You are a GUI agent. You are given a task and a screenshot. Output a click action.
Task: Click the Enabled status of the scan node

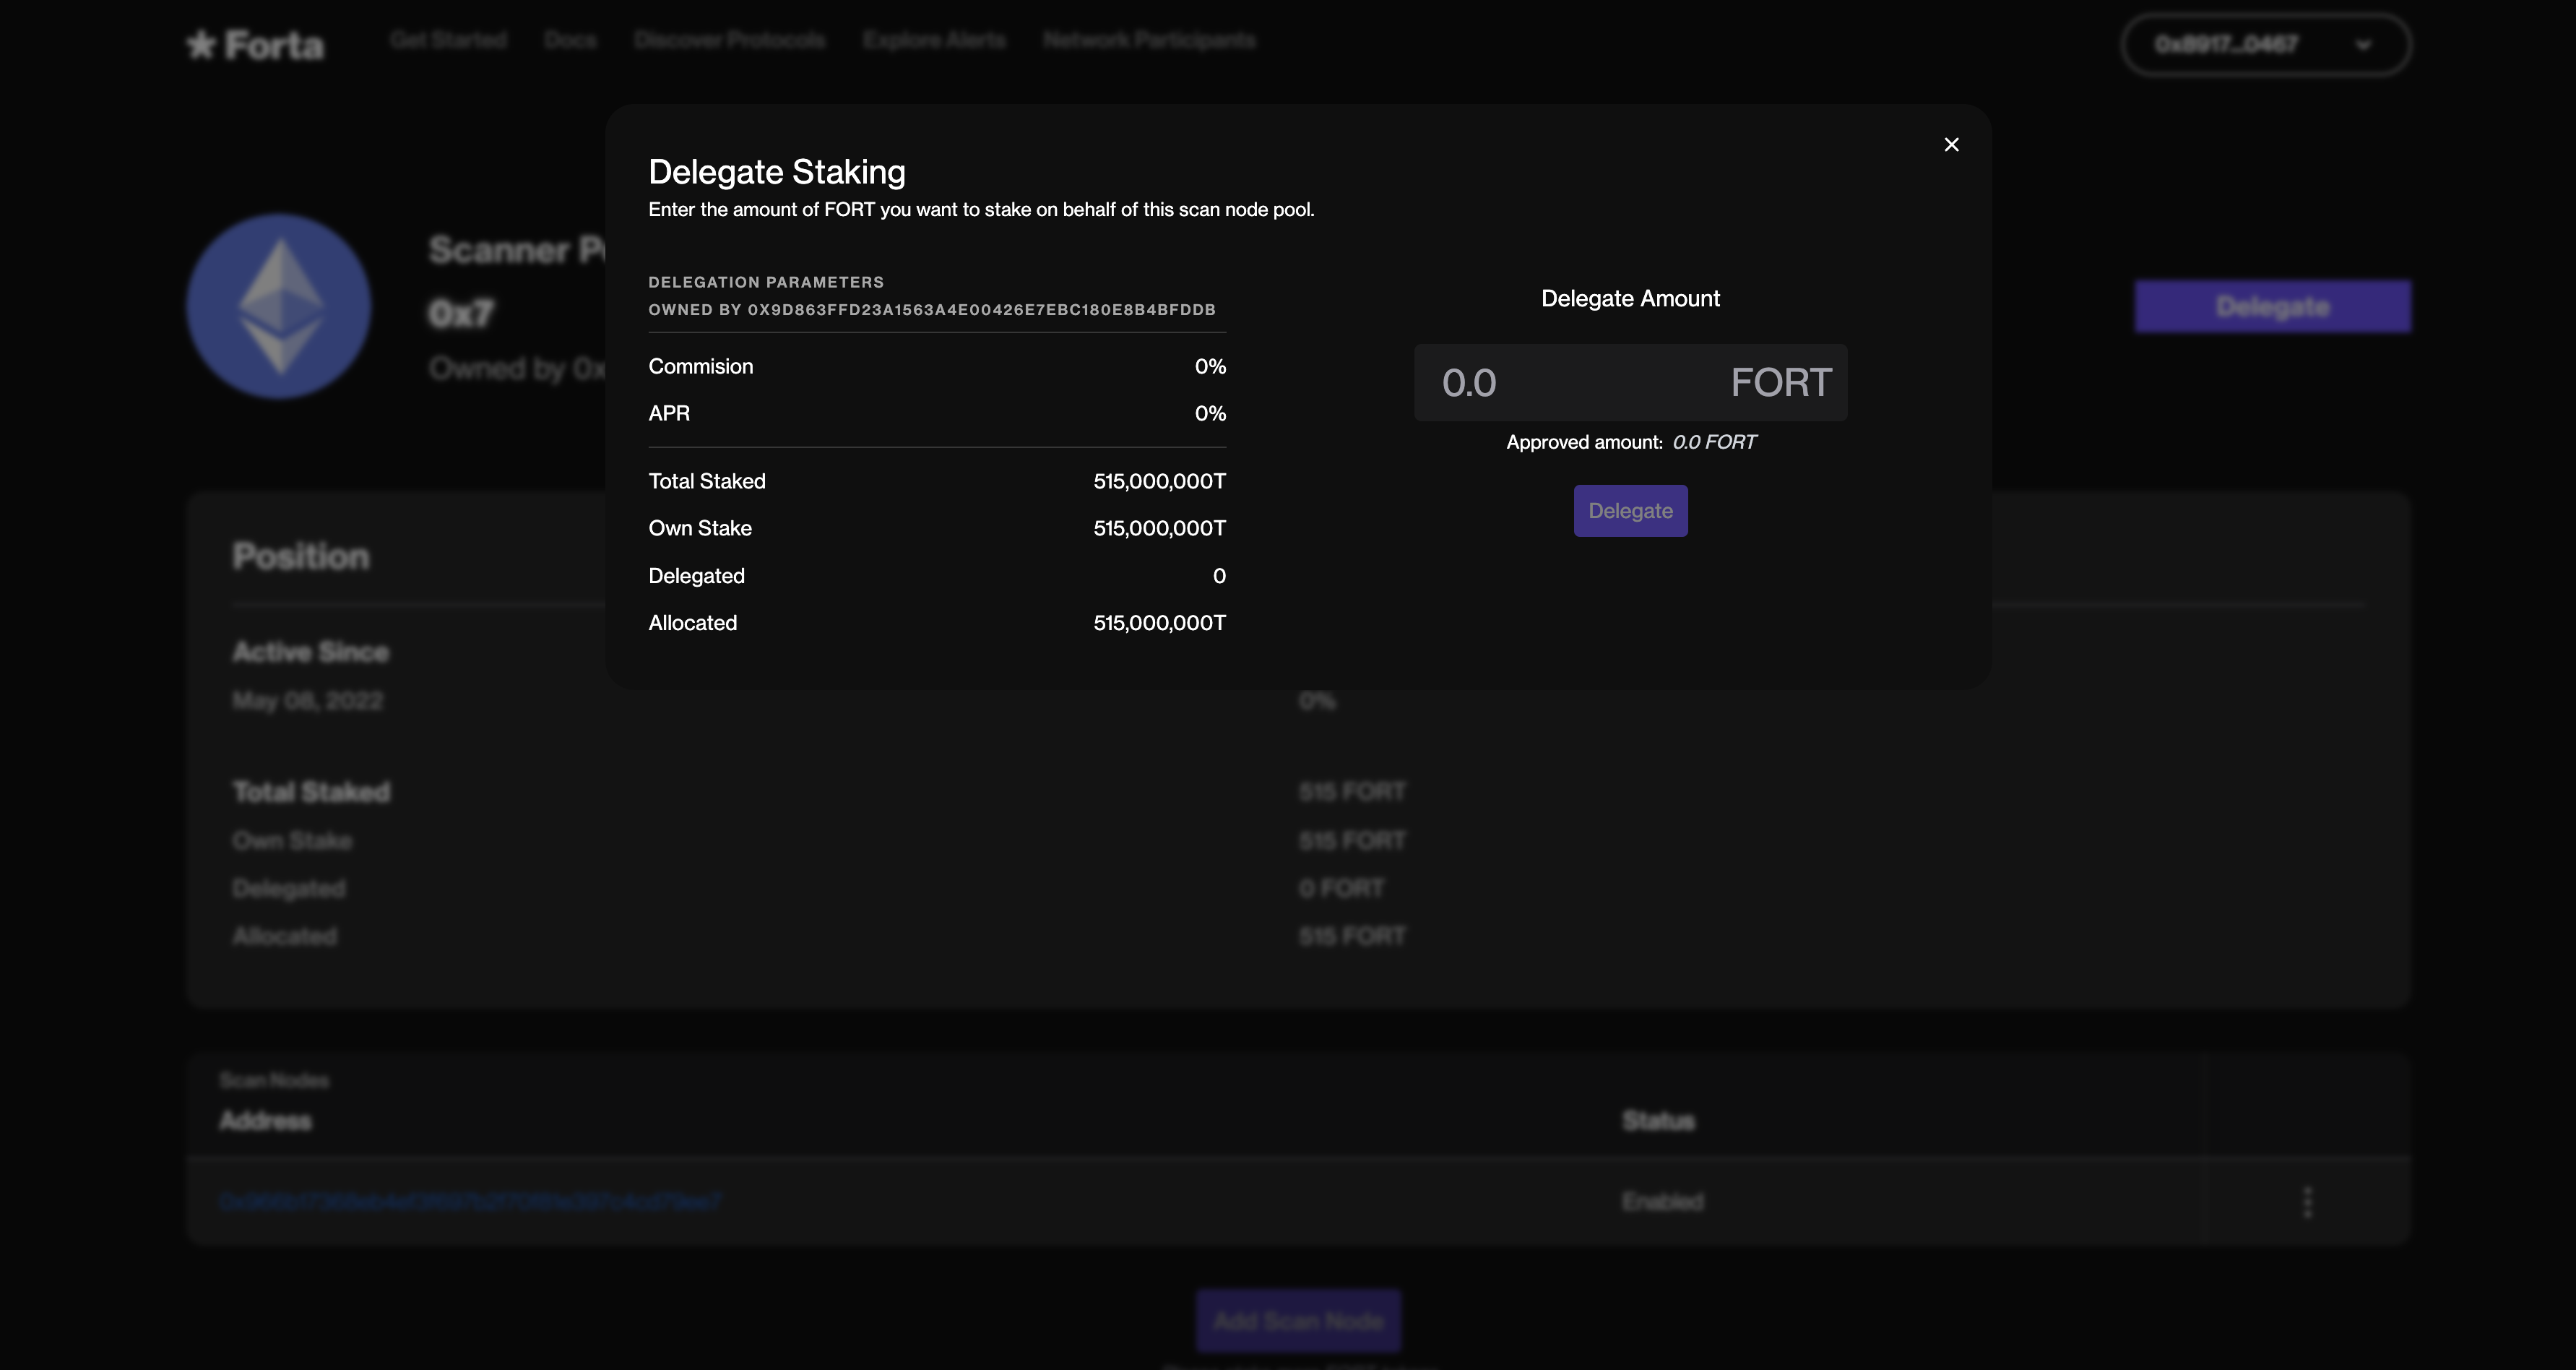click(1662, 1201)
